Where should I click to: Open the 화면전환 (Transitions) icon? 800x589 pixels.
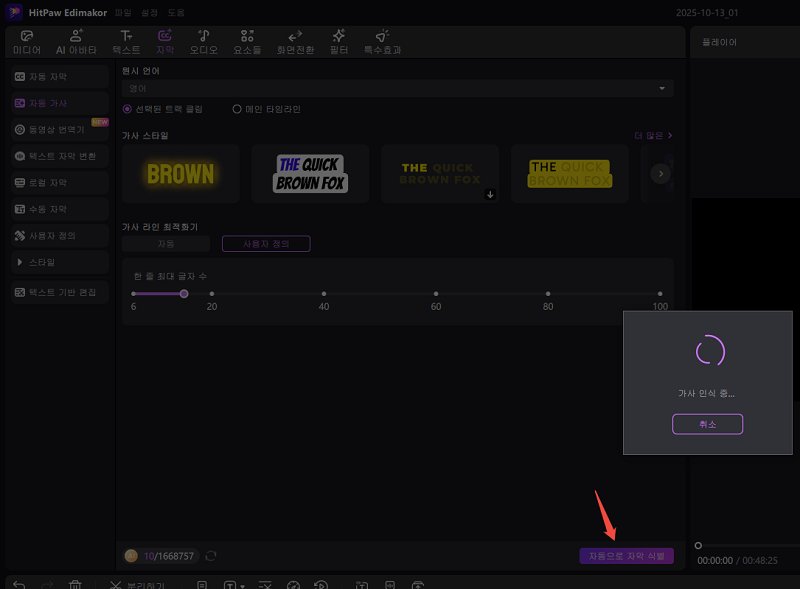point(295,41)
